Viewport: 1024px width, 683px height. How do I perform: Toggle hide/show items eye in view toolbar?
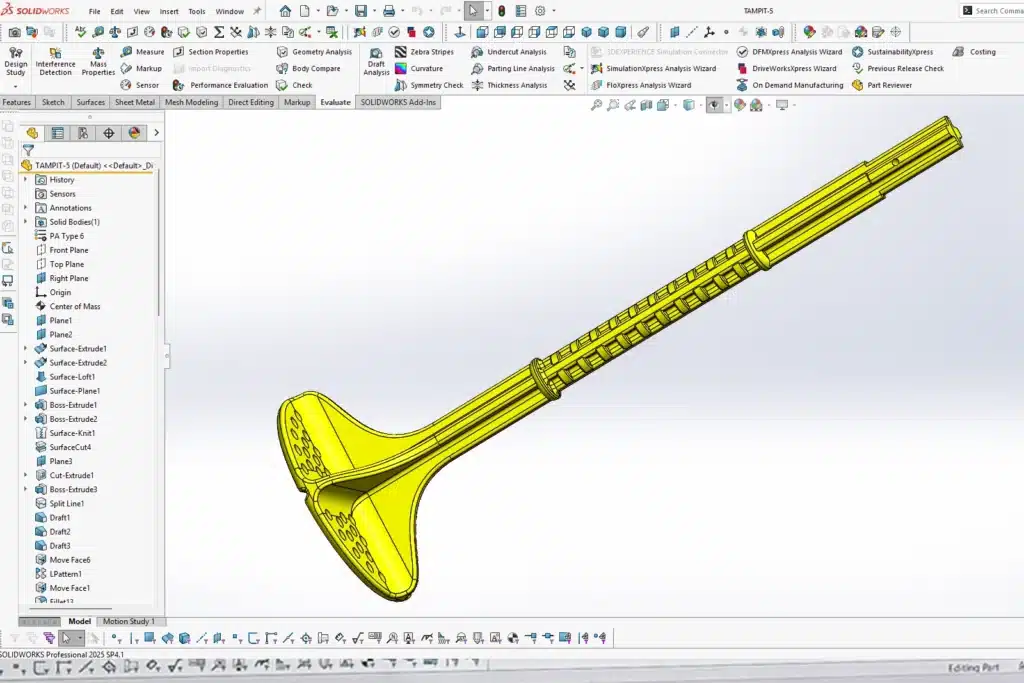pyautogui.click(x=713, y=105)
